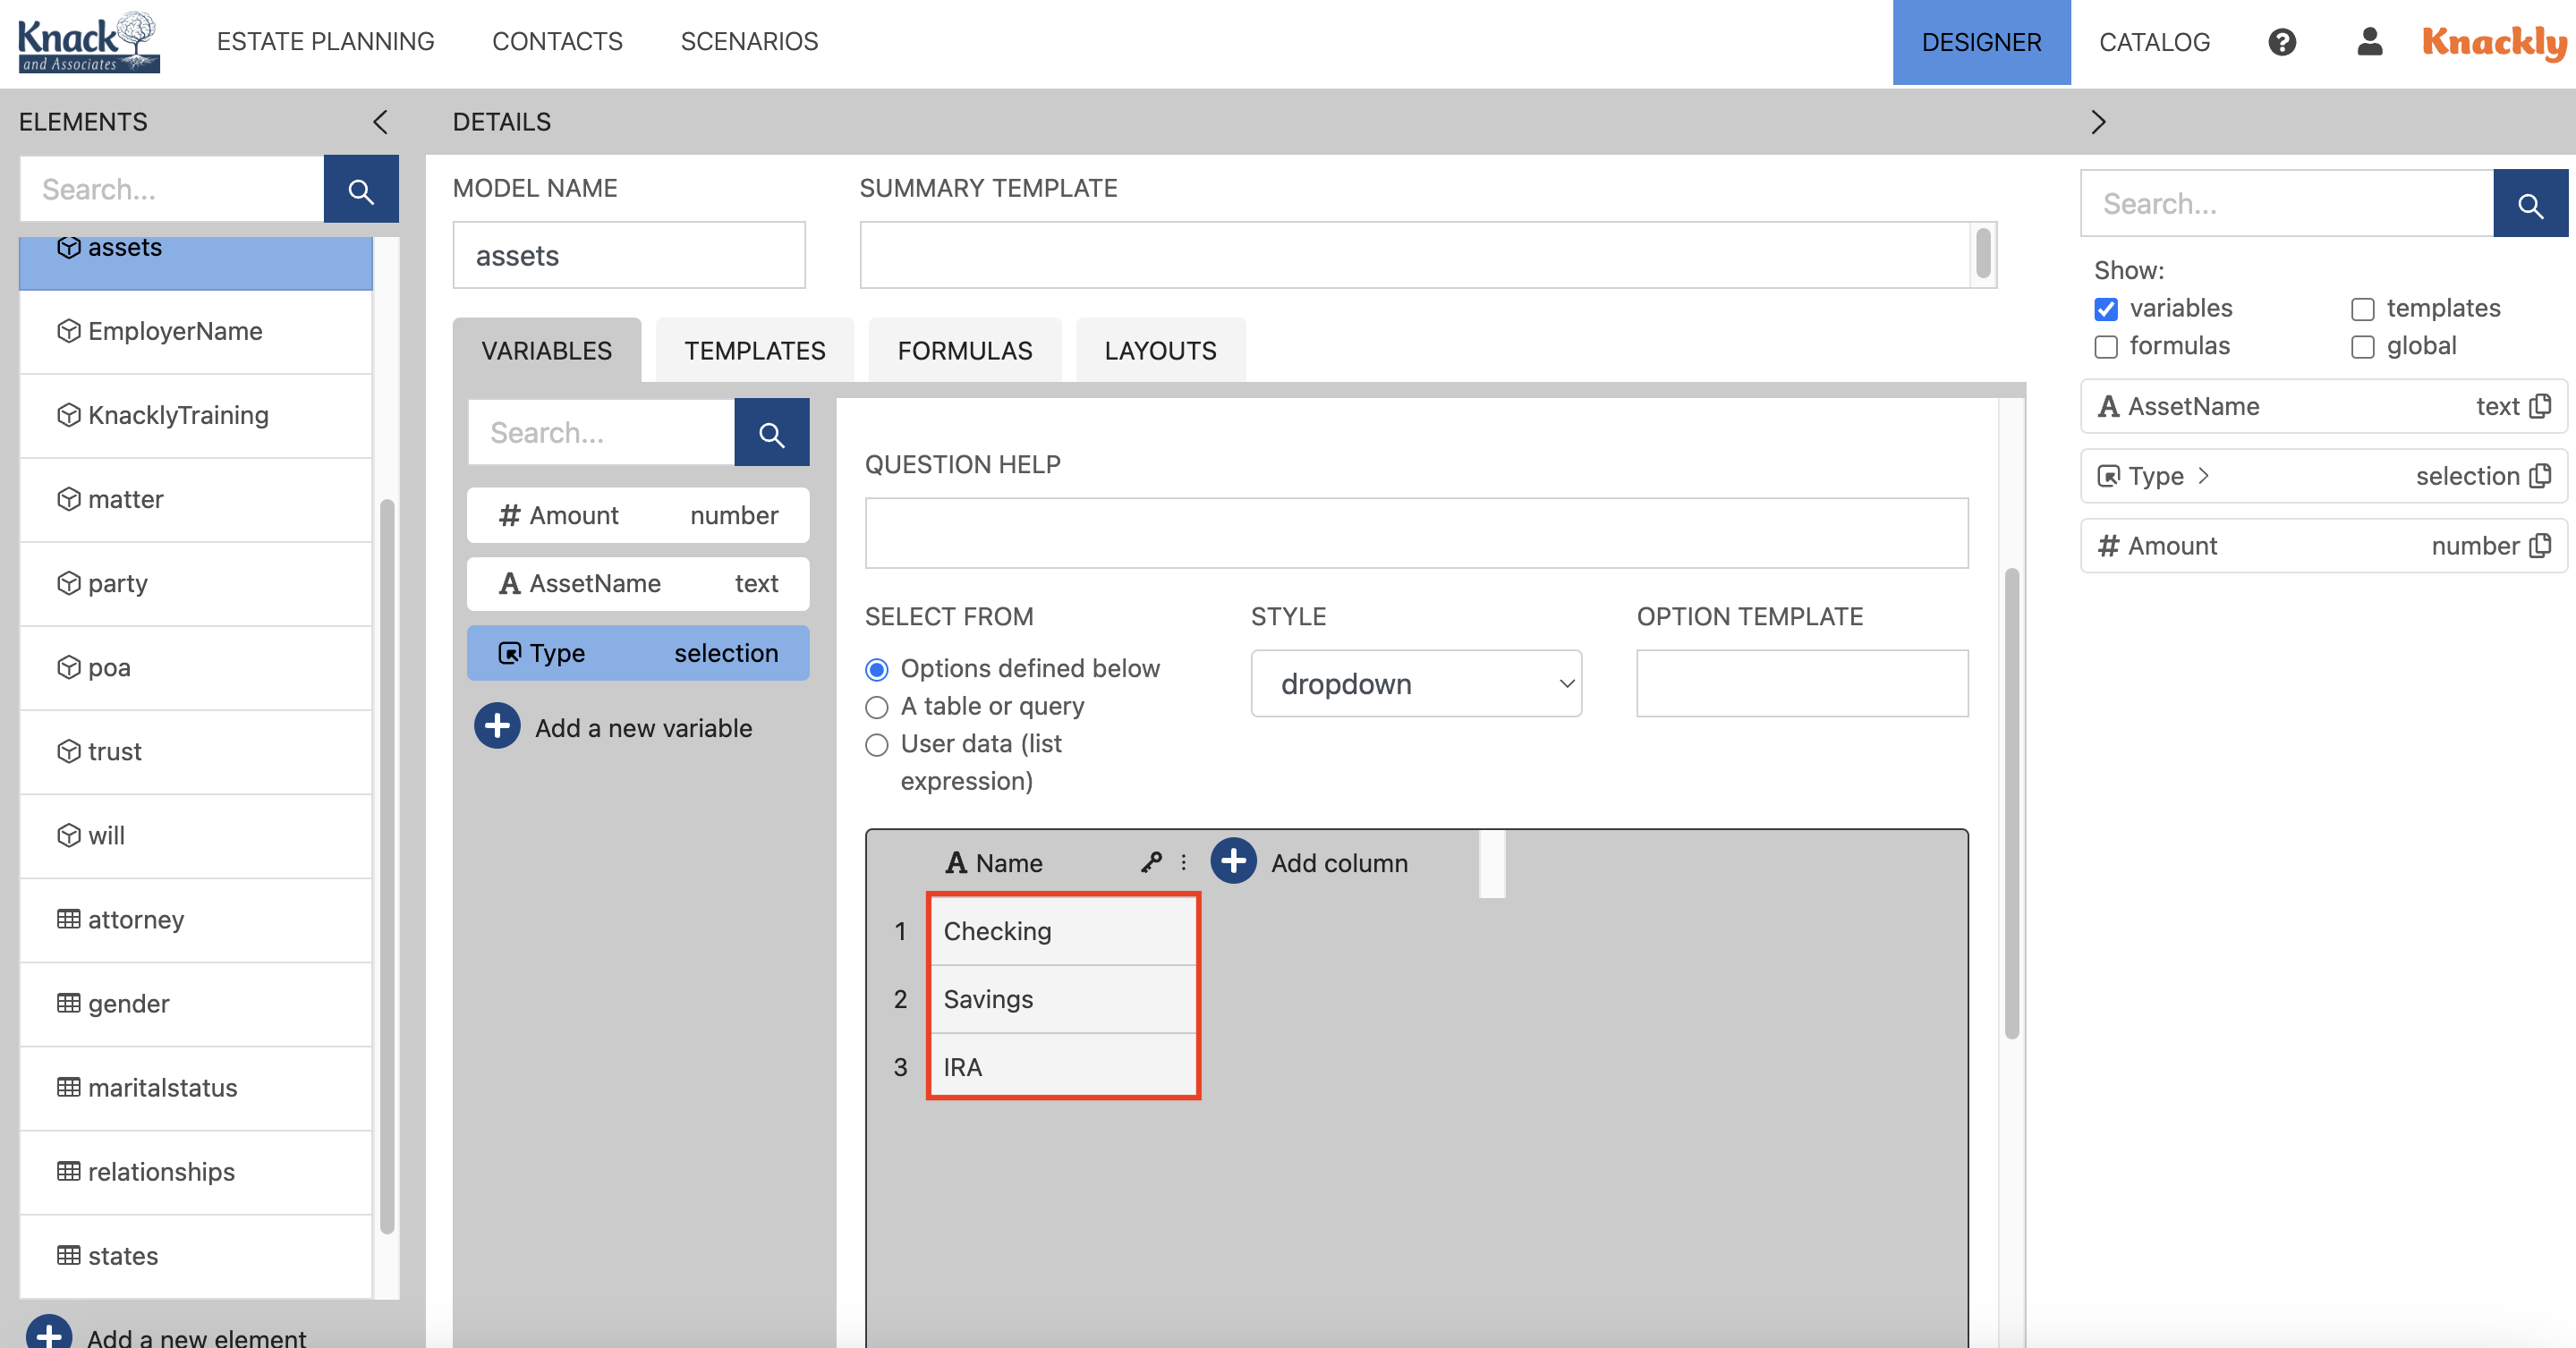This screenshot has width=2576, height=1348.
Task: Enable the templates checkbox
Action: 2363,309
